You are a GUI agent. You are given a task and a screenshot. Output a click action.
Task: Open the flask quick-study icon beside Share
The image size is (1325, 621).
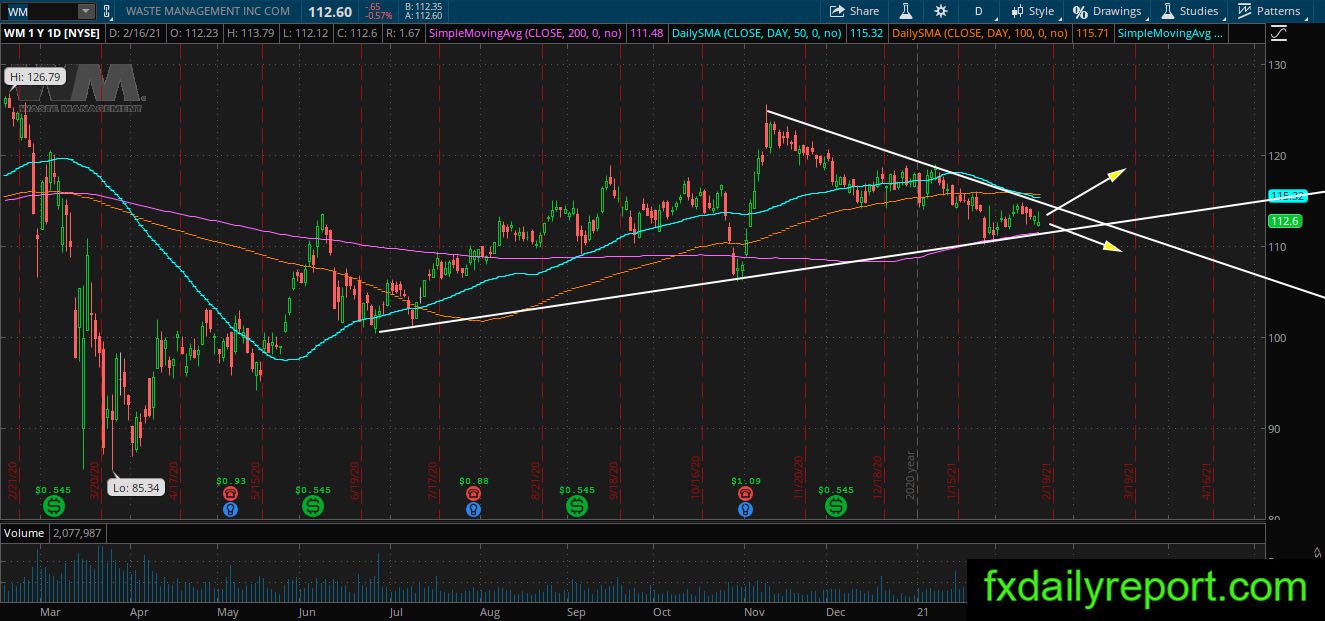click(907, 11)
